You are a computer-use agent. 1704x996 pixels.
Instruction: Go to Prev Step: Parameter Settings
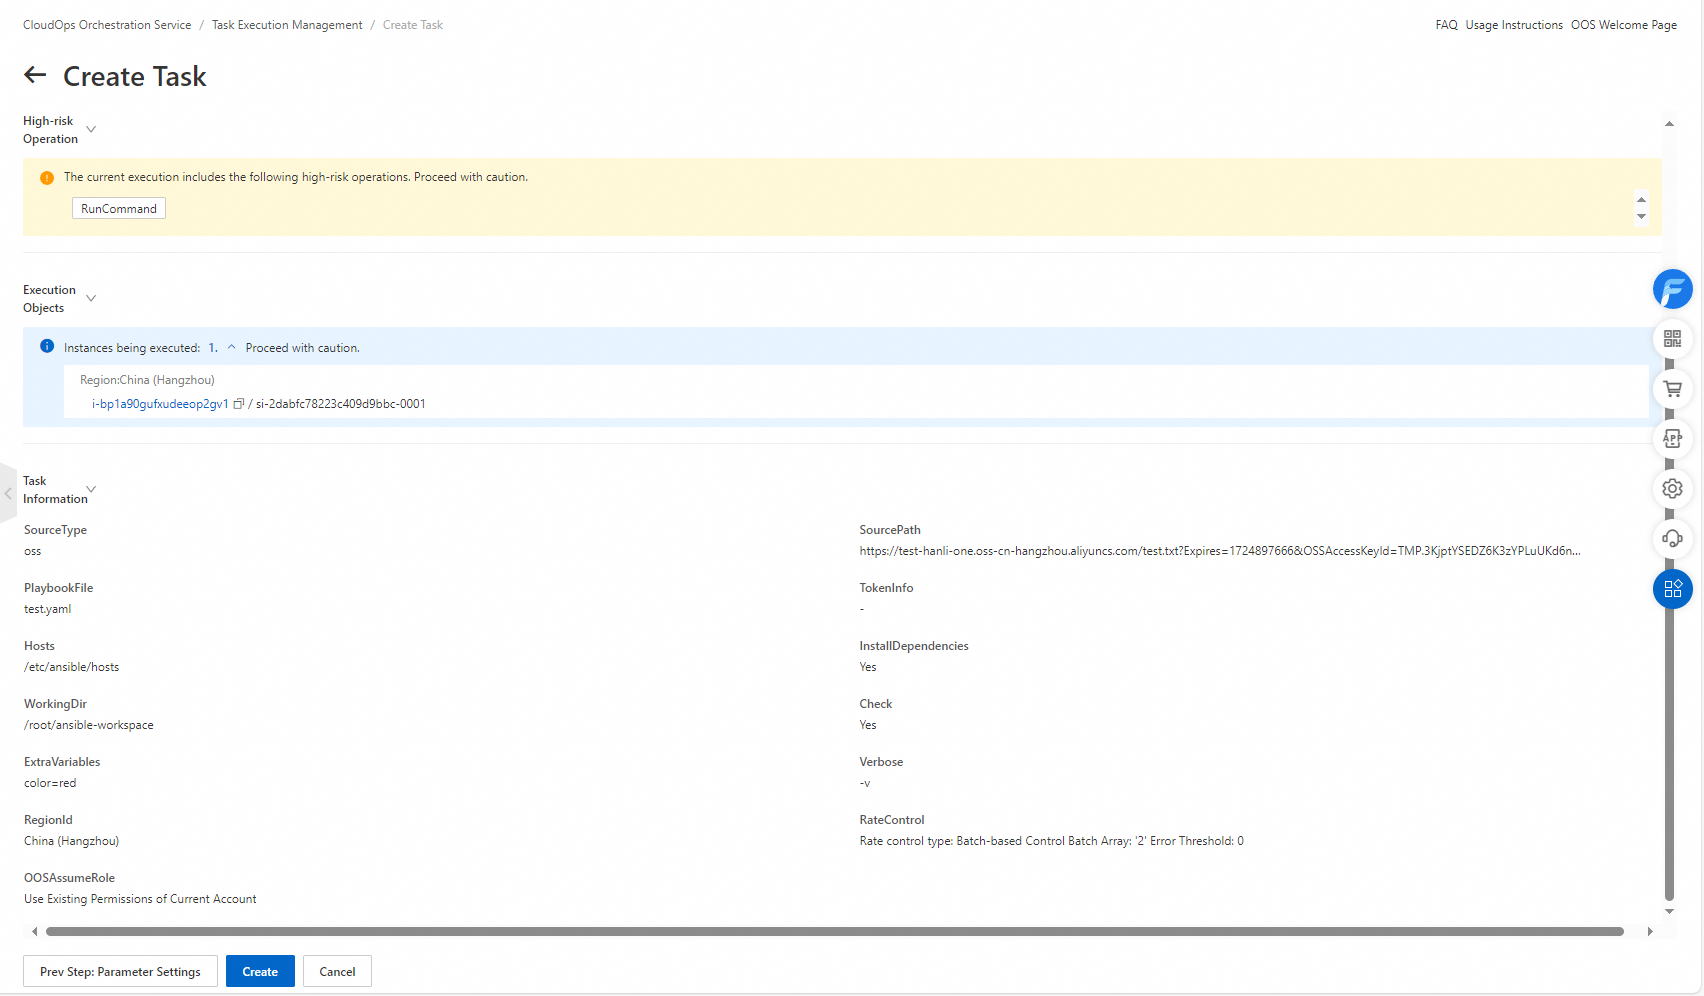[120, 971]
